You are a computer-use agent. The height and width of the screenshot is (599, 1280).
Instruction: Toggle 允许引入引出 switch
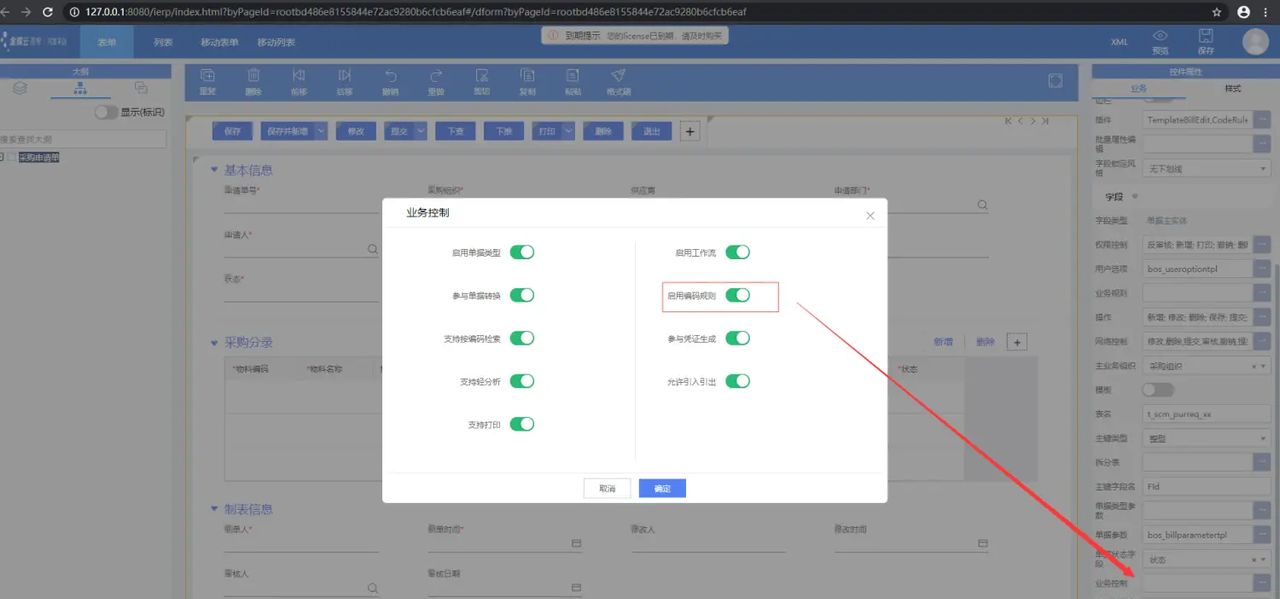click(737, 381)
